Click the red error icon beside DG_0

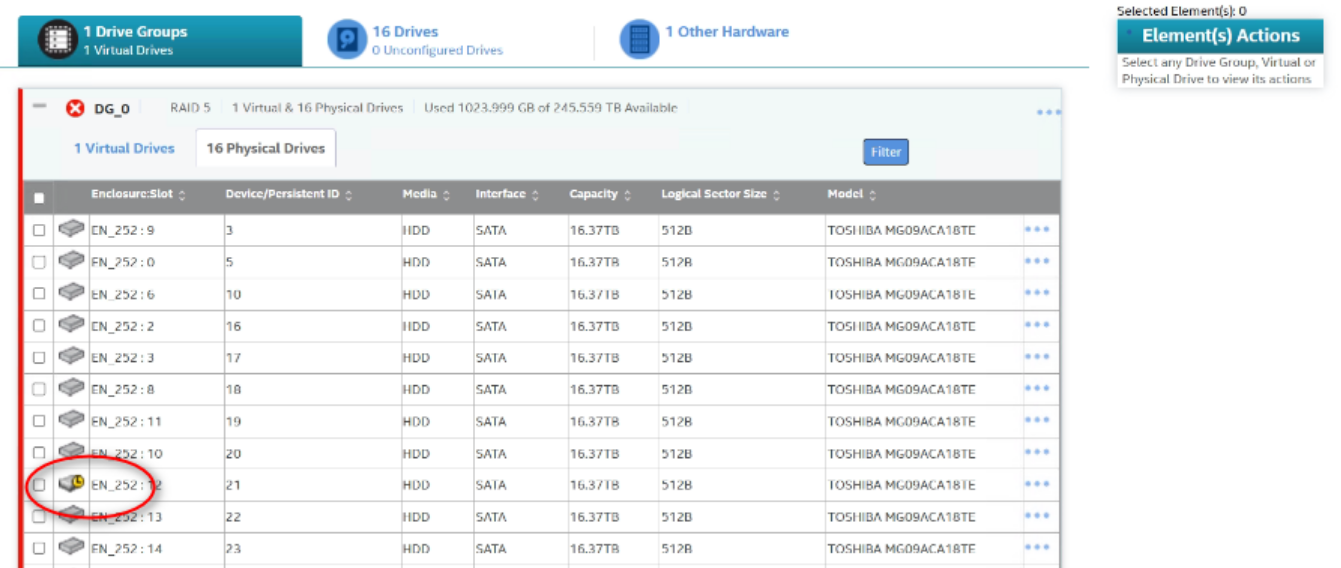tap(74, 108)
